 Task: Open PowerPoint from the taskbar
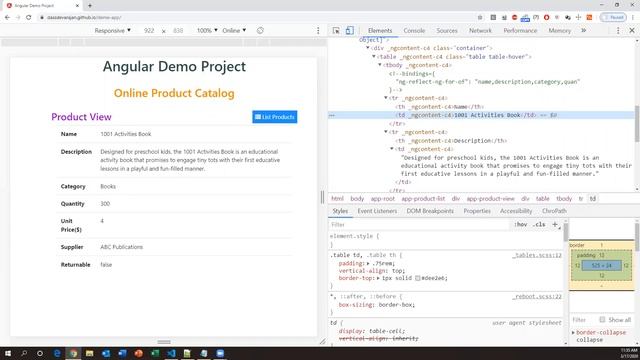coord(138,353)
